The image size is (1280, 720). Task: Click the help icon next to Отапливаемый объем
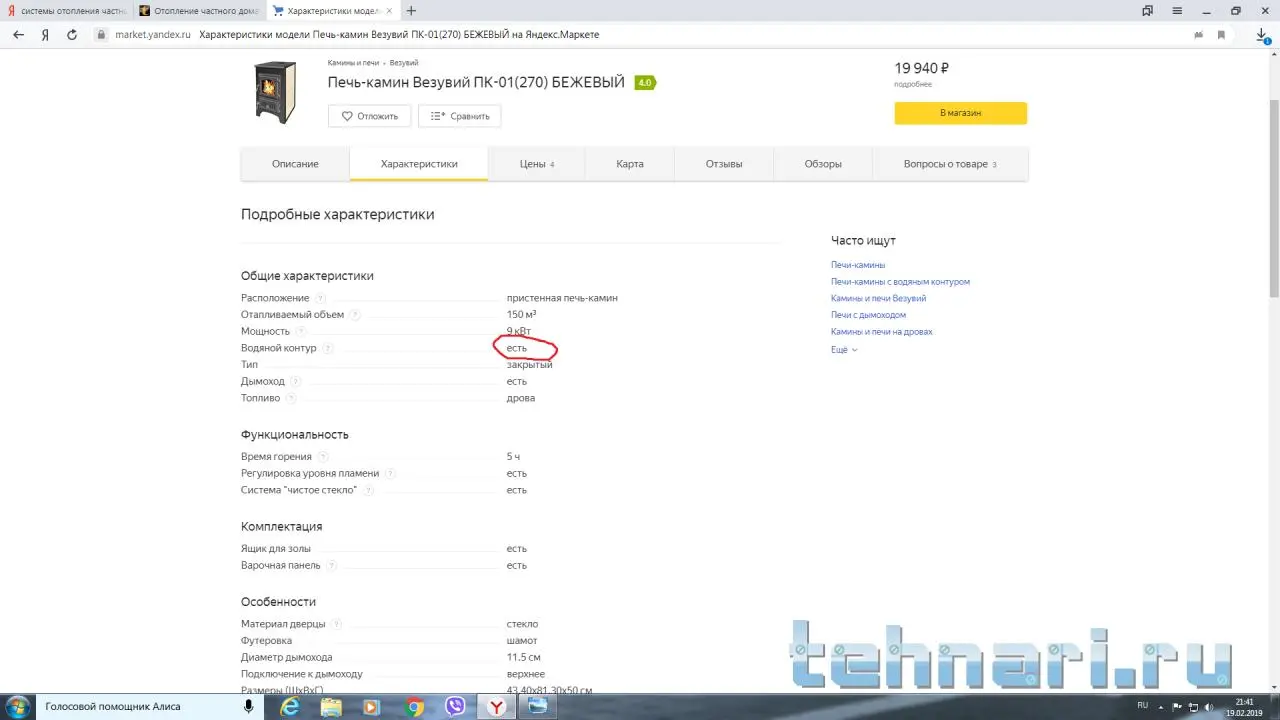tap(354, 315)
